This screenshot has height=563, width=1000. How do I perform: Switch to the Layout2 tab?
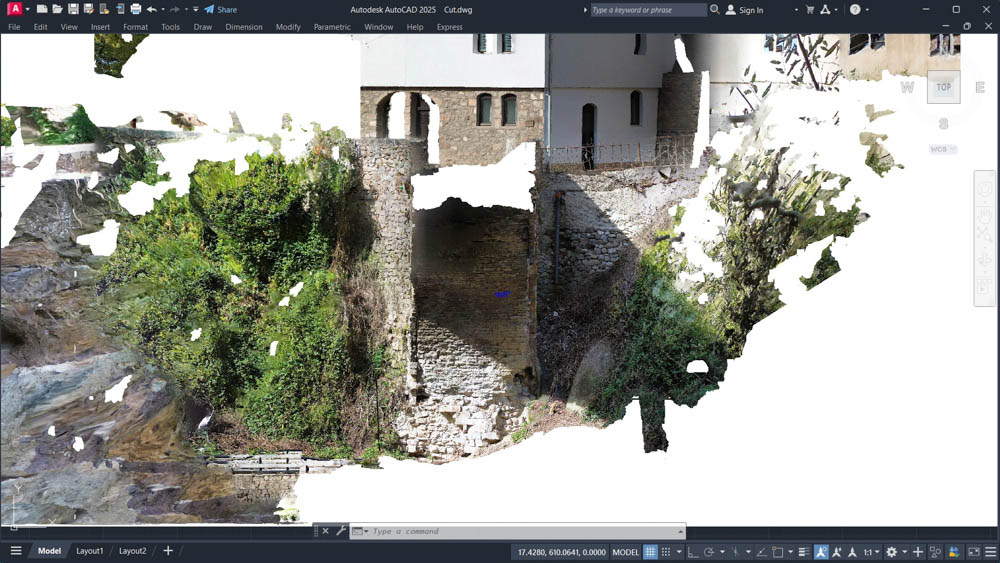tap(133, 551)
